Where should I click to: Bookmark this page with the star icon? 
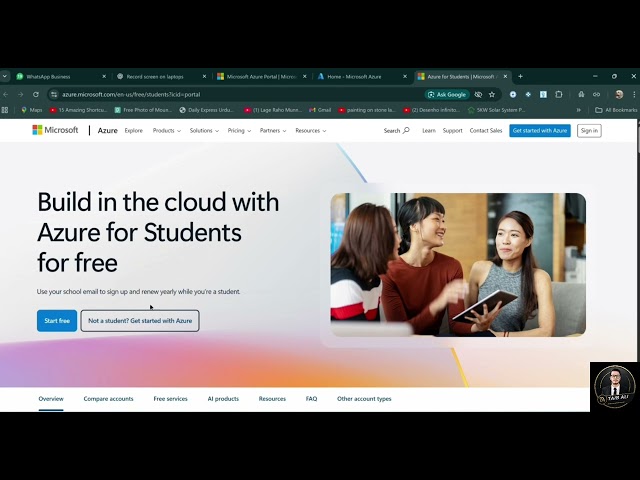click(492, 94)
